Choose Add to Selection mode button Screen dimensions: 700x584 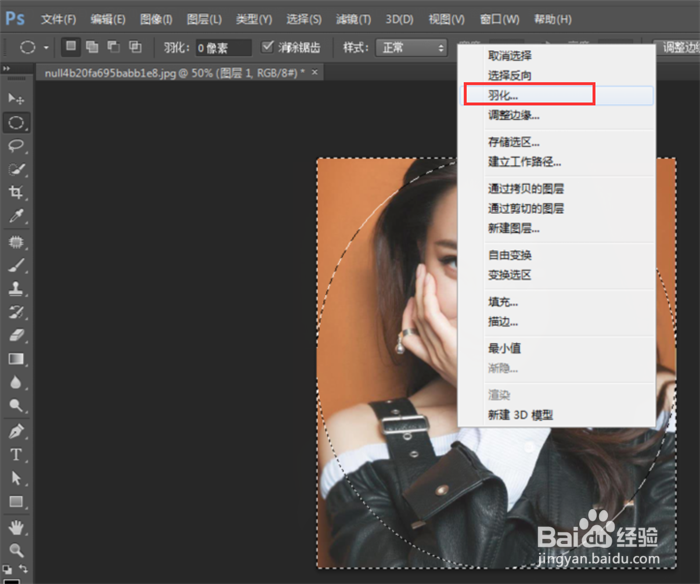point(92,46)
